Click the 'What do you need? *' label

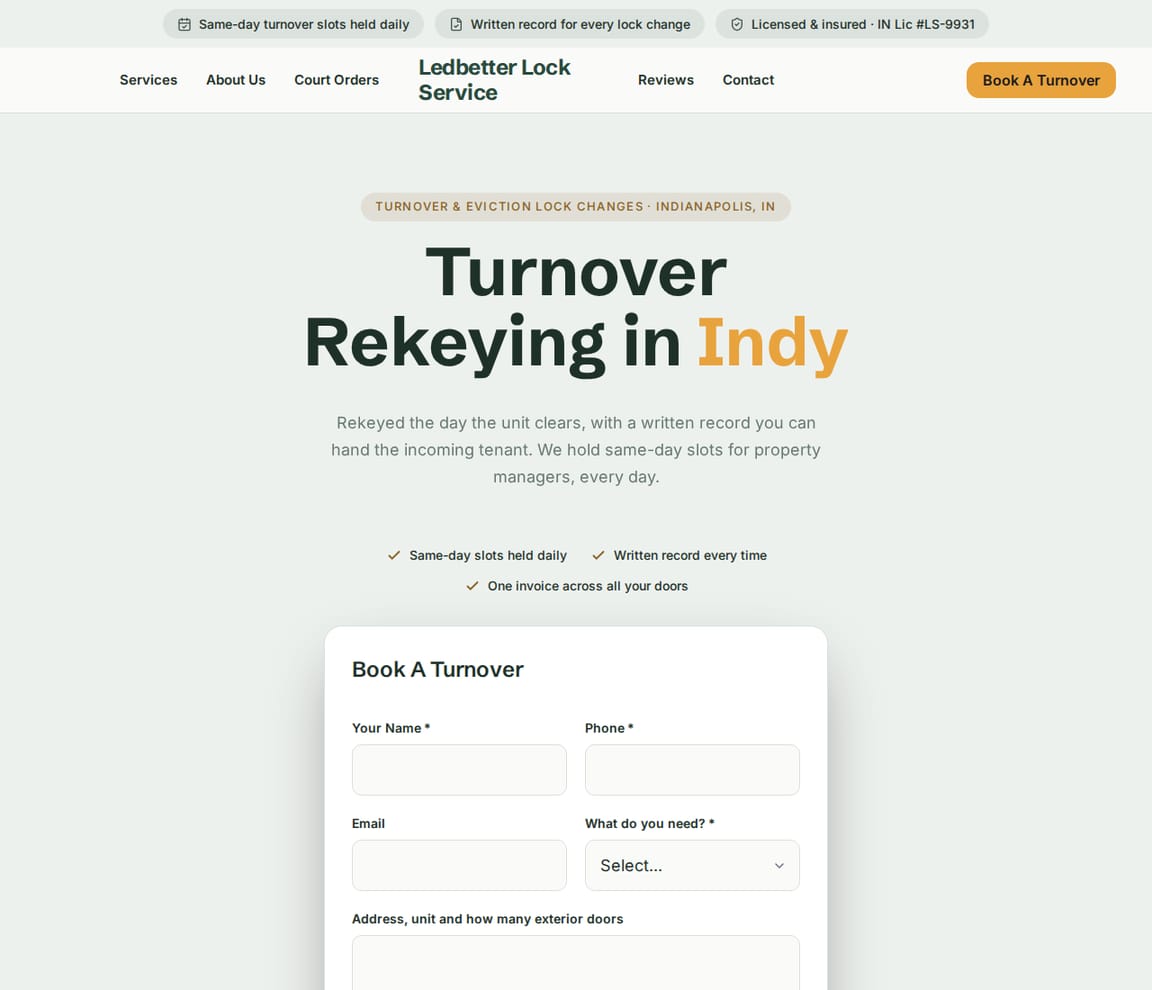pos(649,823)
